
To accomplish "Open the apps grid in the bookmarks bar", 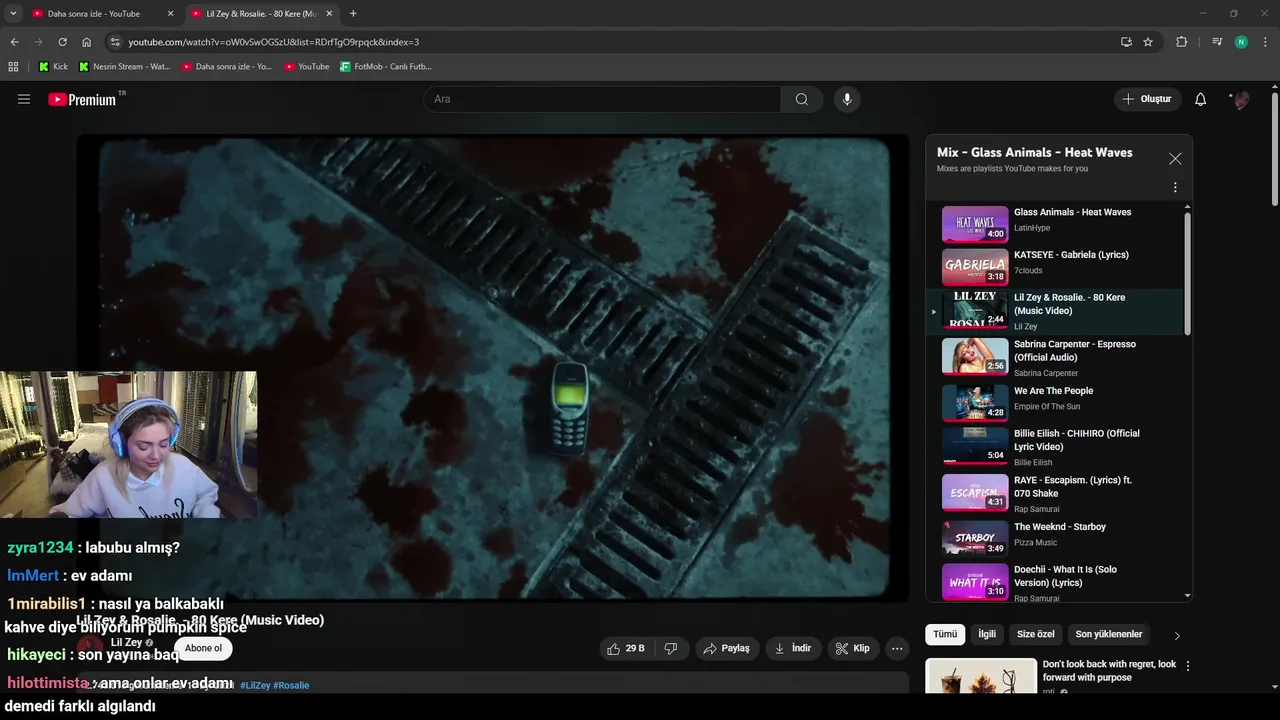I will point(13,67).
